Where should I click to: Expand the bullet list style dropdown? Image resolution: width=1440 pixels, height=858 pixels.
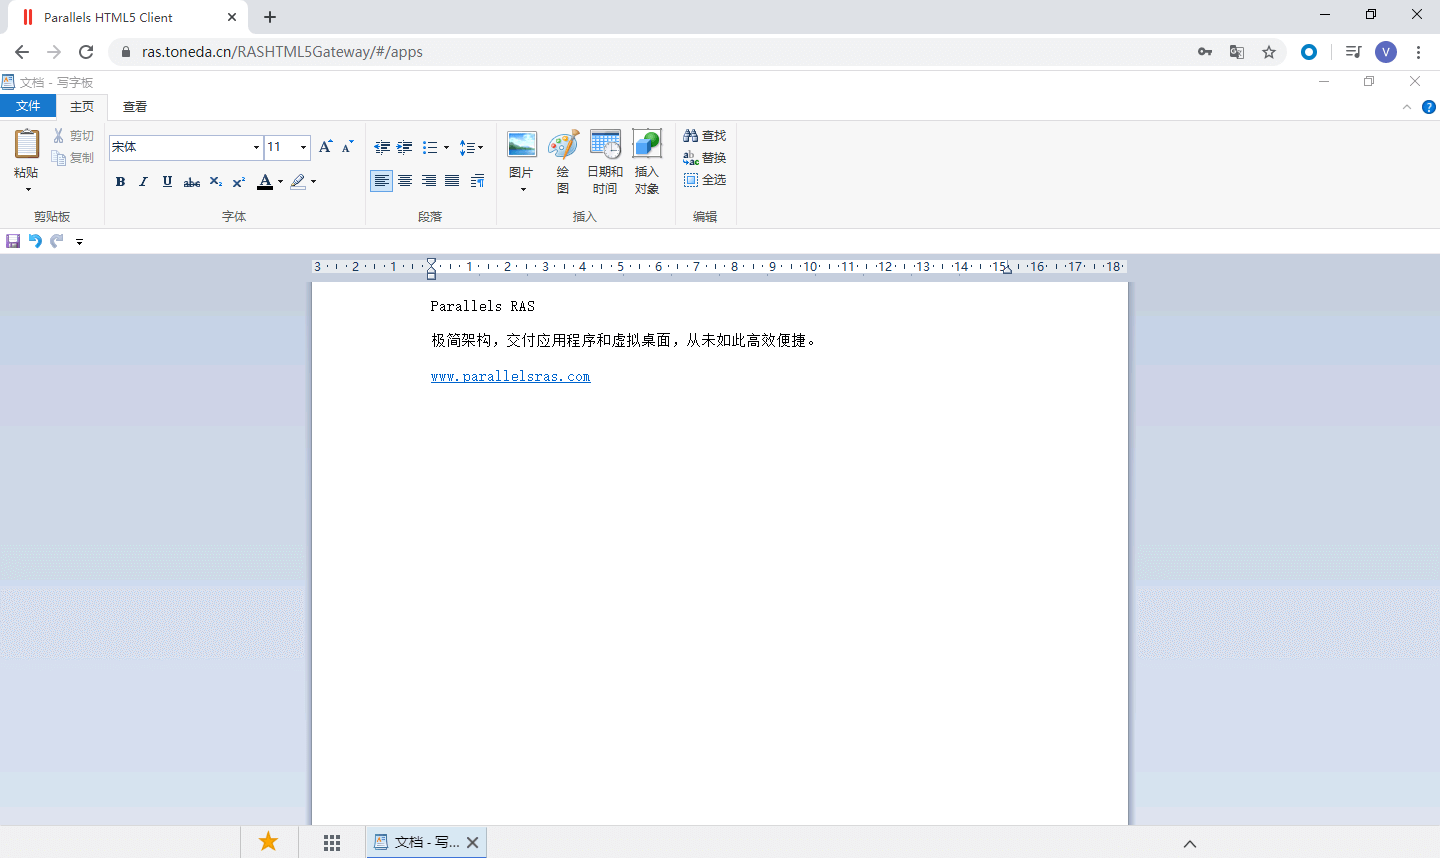446,147
